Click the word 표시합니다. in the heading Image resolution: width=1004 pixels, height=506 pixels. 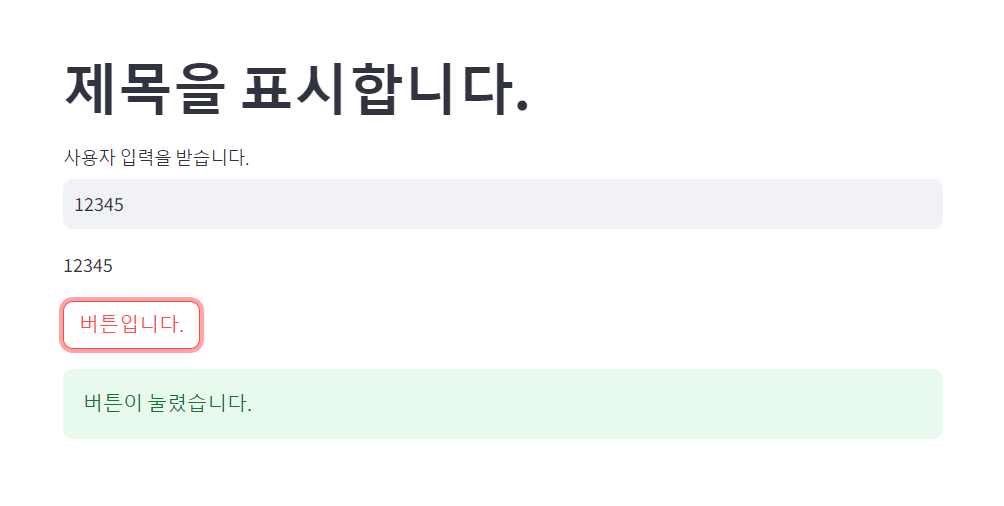point(385,90)
